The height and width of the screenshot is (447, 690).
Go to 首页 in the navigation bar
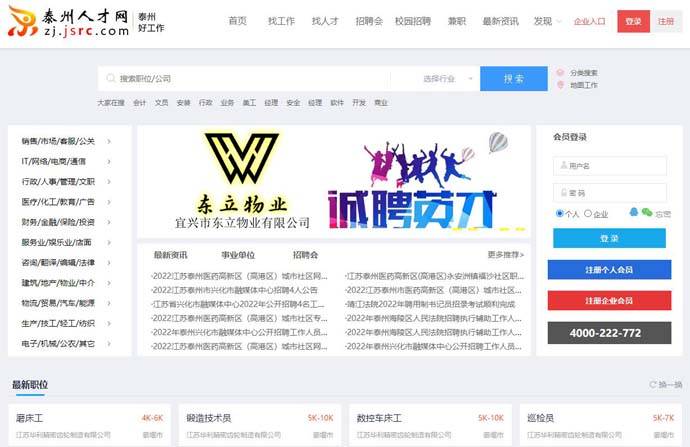tap(238, 21)
